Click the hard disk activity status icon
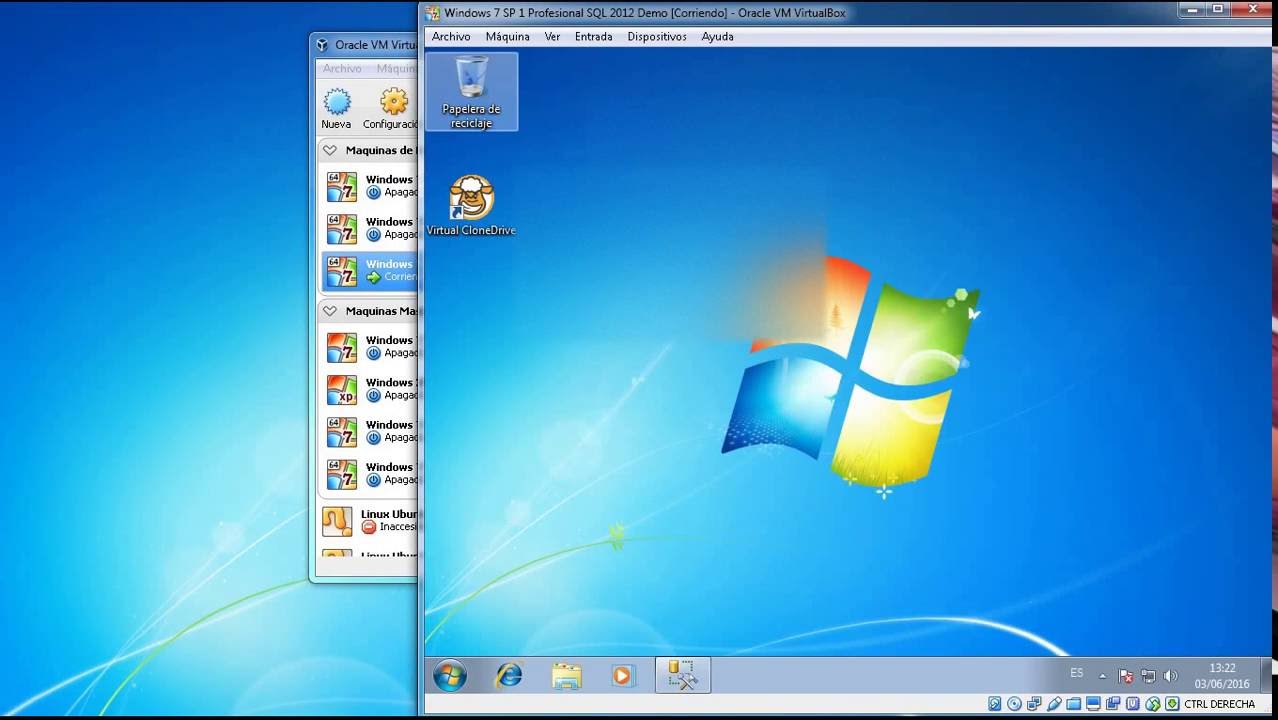The image size is (1278, 720). 995,704
